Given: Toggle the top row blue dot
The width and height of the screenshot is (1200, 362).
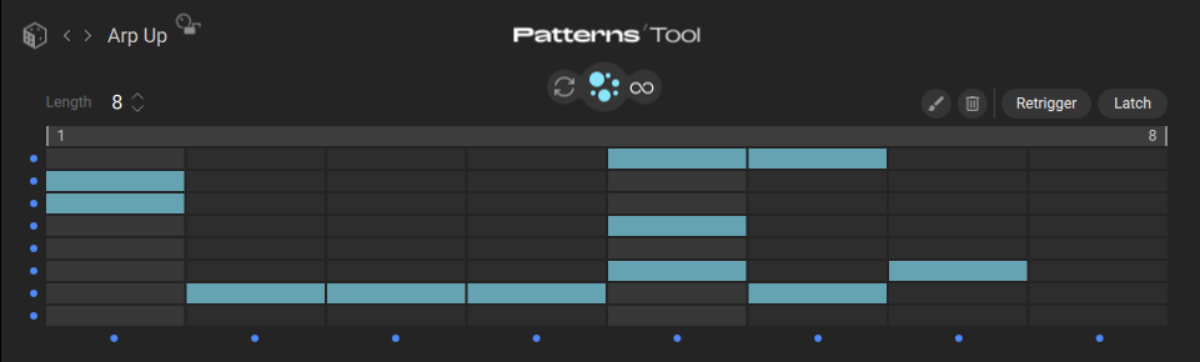Looking at the screenshot, I should (34, 158).
